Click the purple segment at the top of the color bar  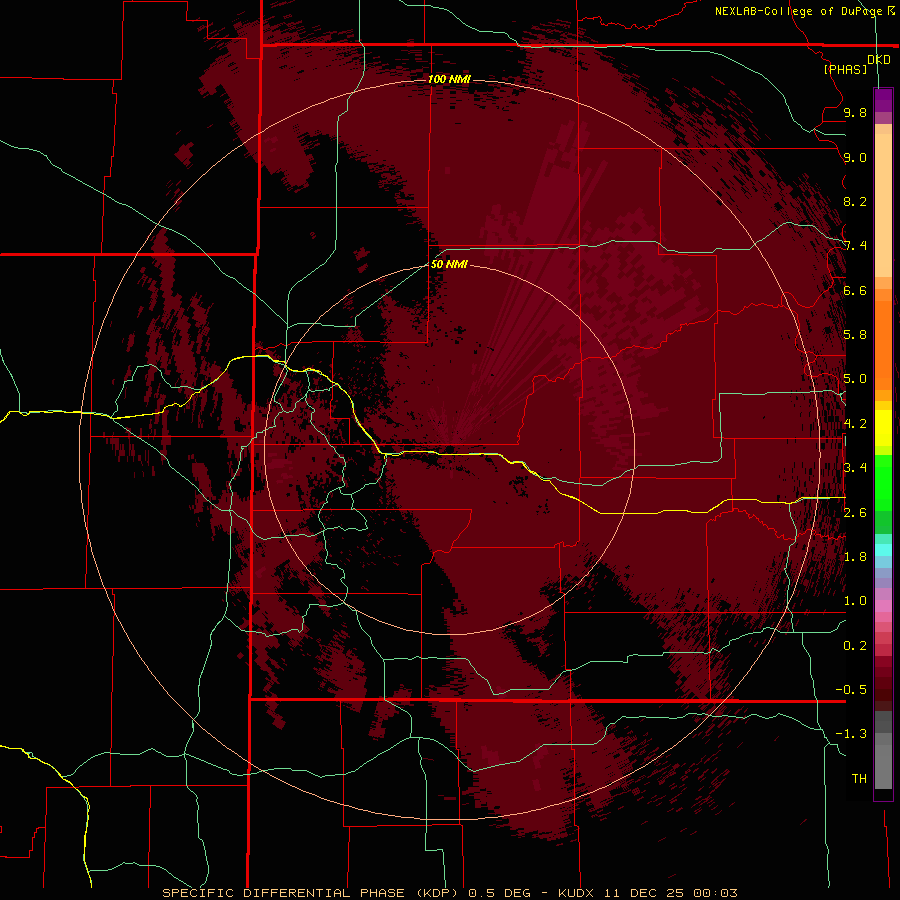[883, 100]
